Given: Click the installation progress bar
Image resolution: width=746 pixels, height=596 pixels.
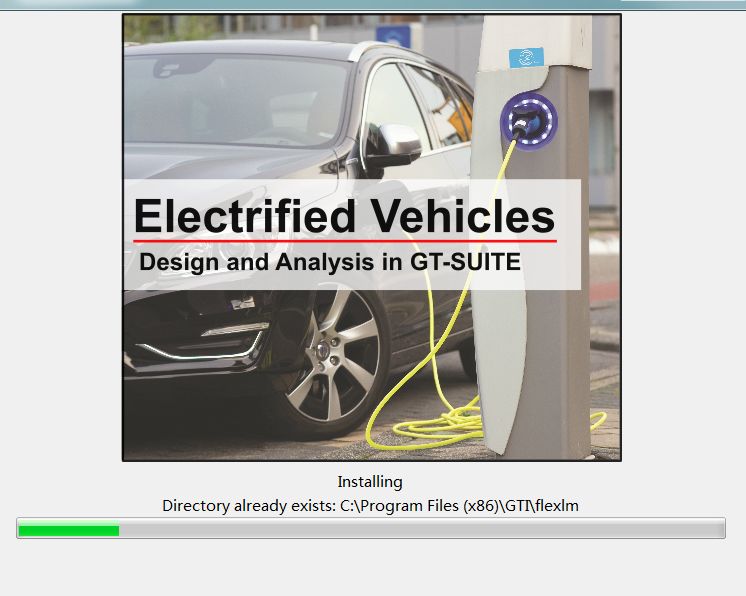Looking at the screenshot, I should coord(371,528).
